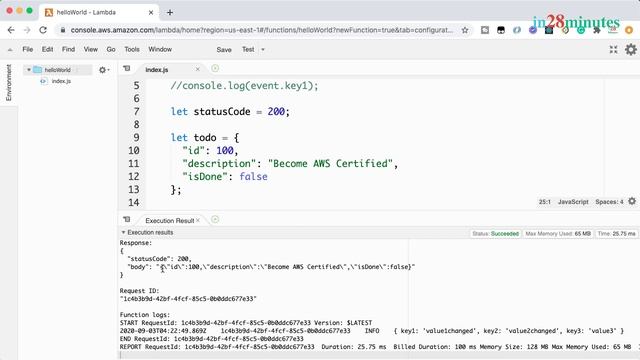Place cursor on let statusCode line
640x360 pixels.
pyautogui.click(x=230, y=112)
